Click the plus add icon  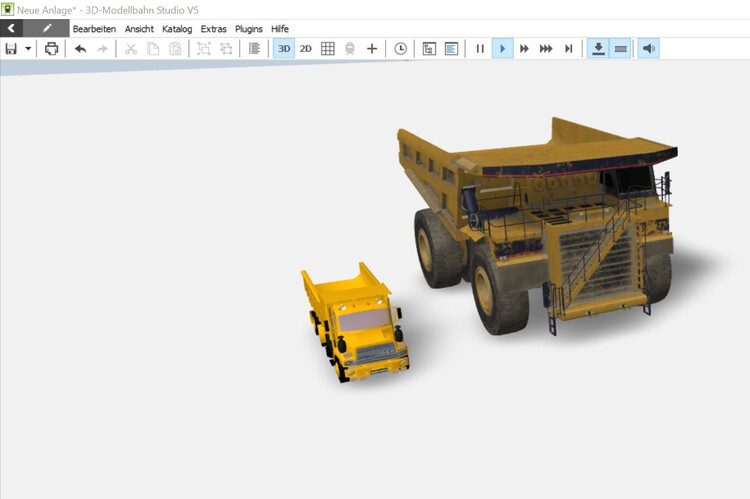click(x=372, y=48)
